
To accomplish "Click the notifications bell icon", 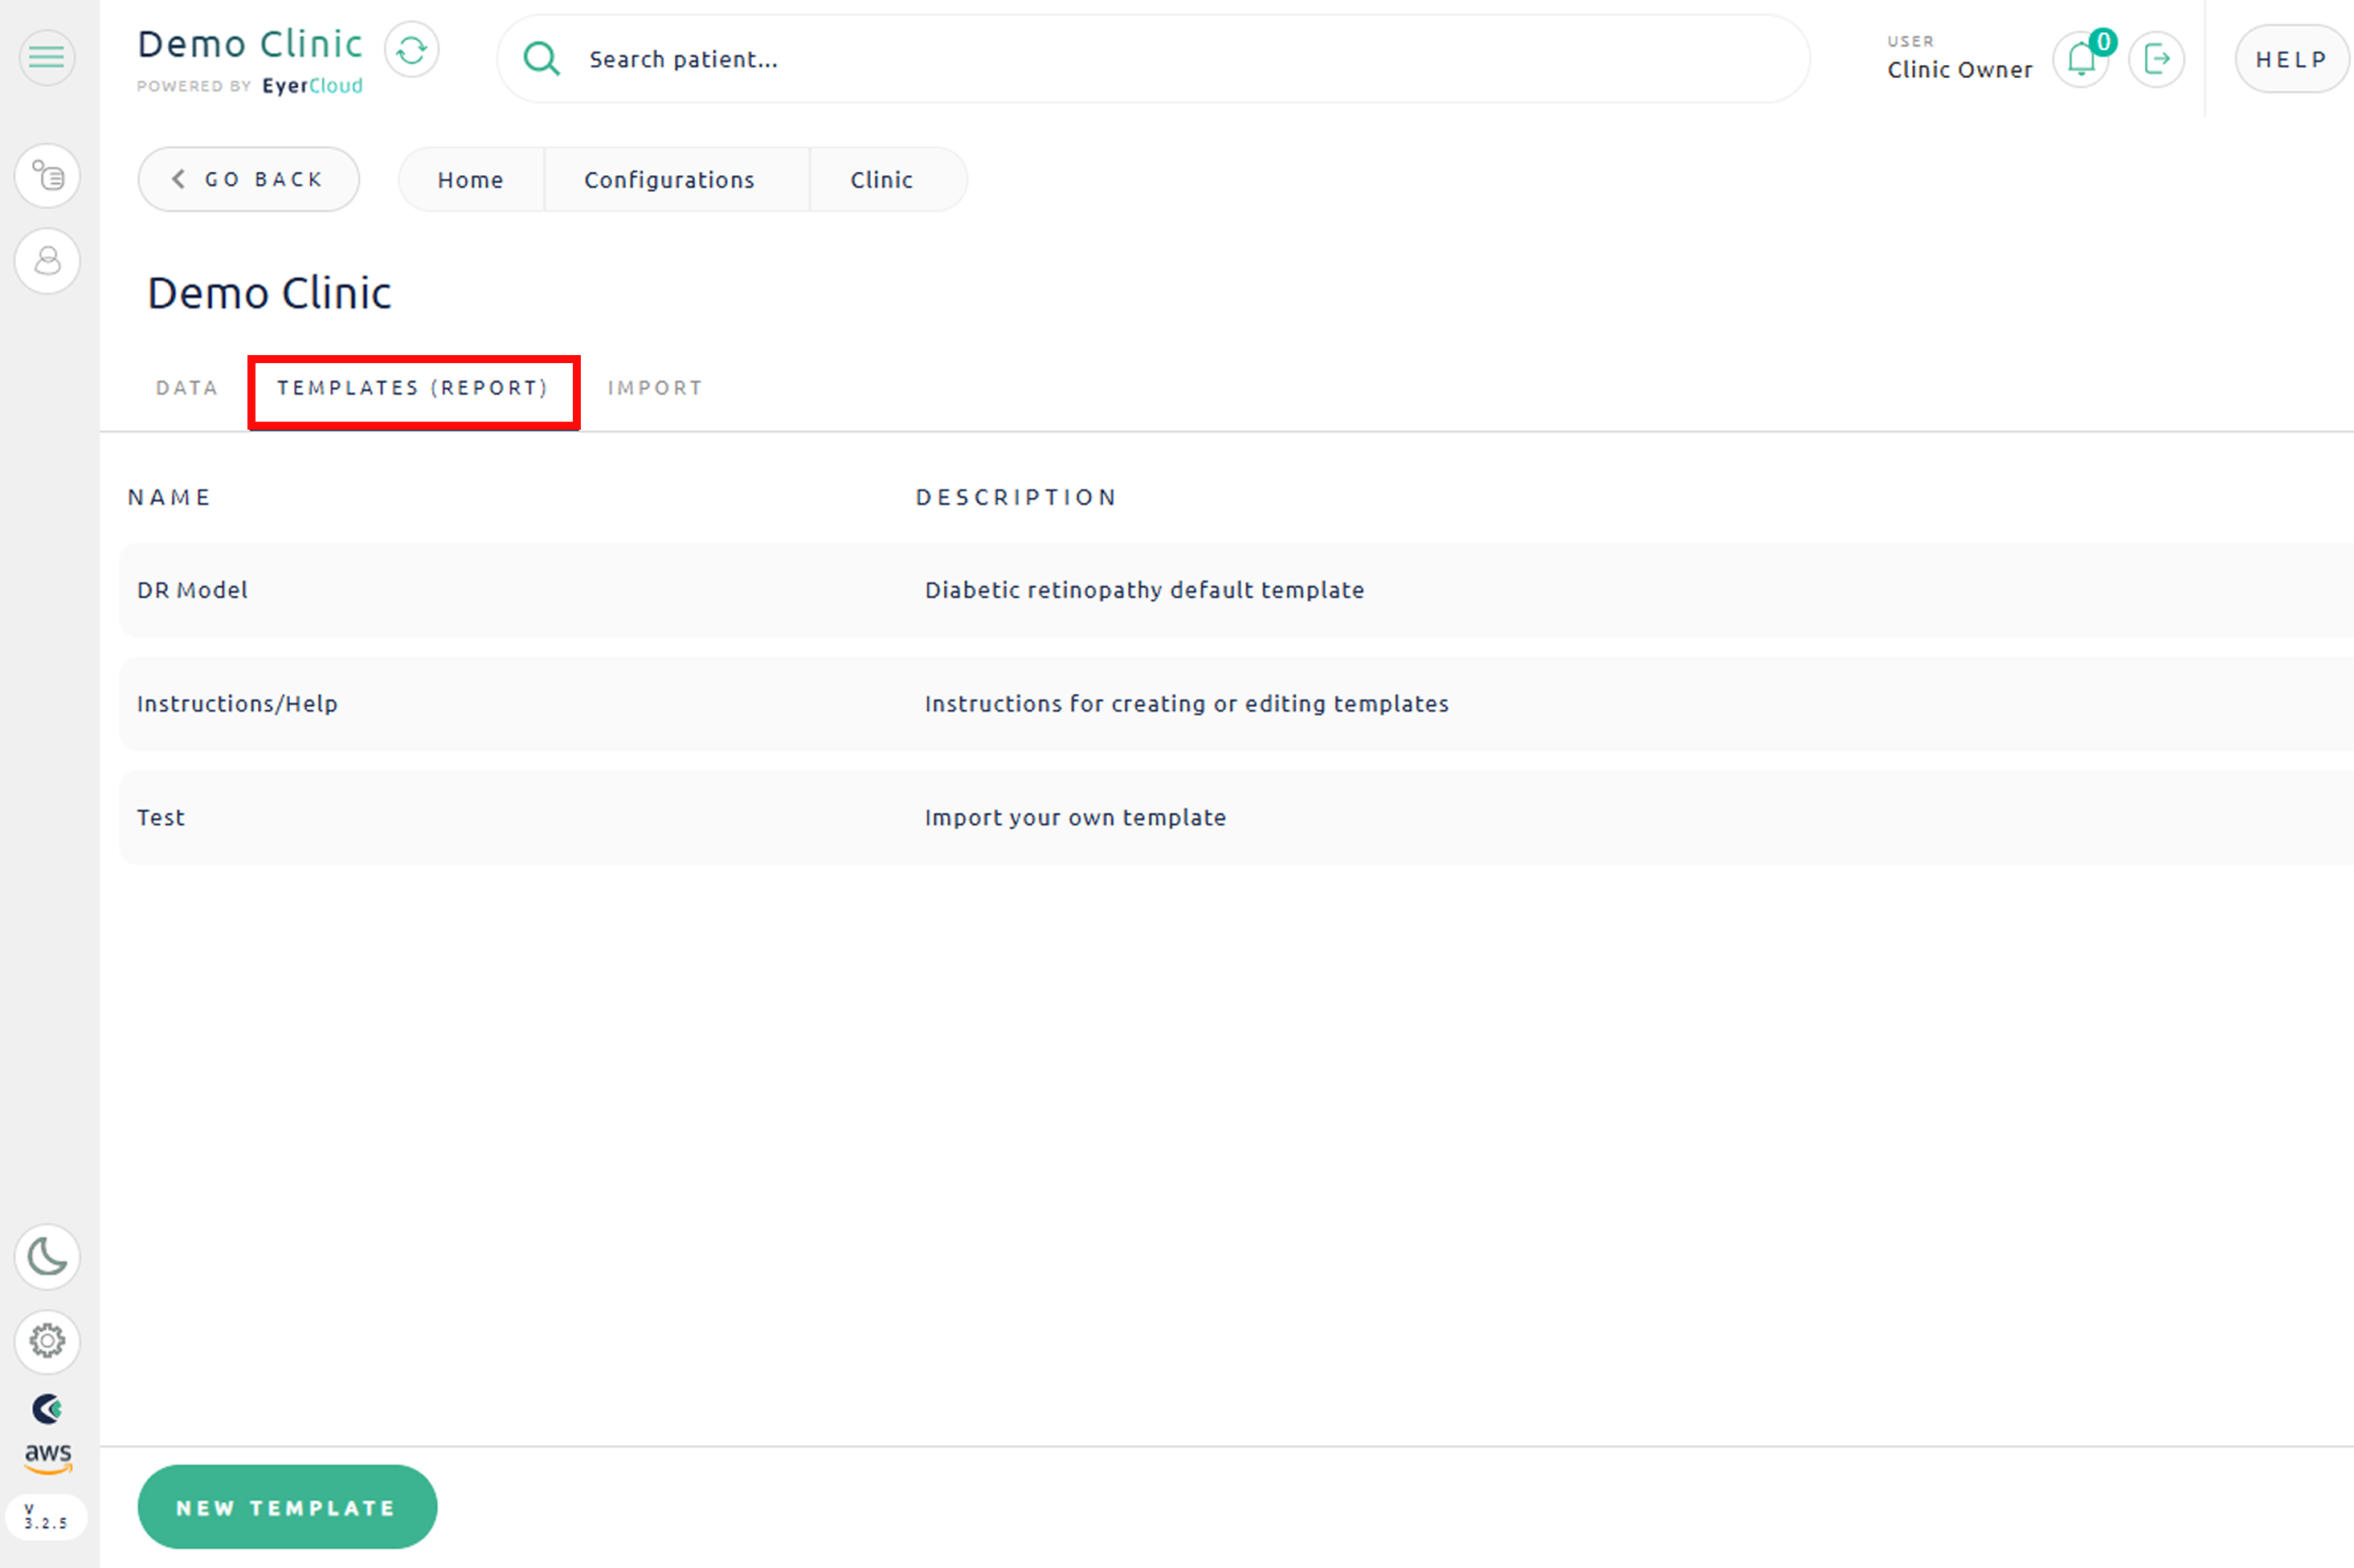I will click(x=2081, y=60).
